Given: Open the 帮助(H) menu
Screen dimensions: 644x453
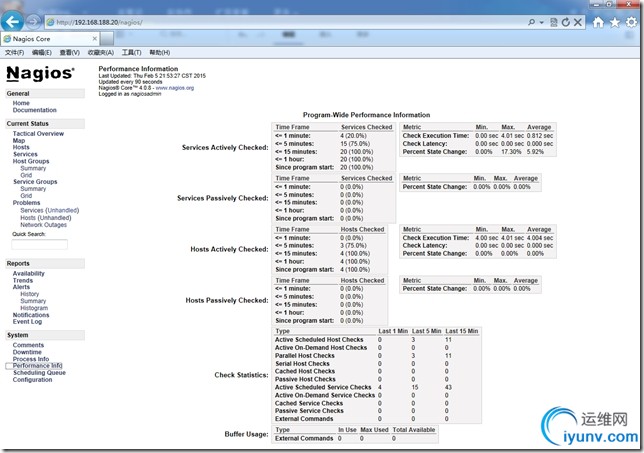Looking at the screenshot, I should pyautogui.click(x=160, y=53).
